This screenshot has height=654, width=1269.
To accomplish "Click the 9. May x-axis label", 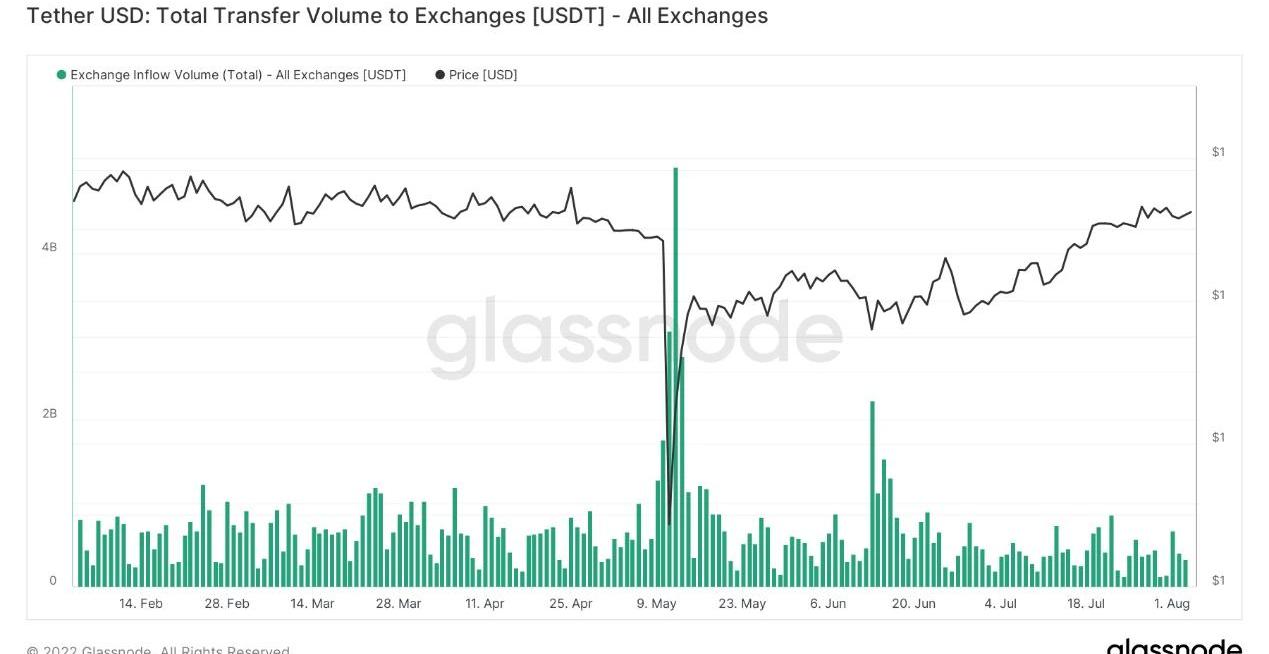I will [x=656, y=604].
